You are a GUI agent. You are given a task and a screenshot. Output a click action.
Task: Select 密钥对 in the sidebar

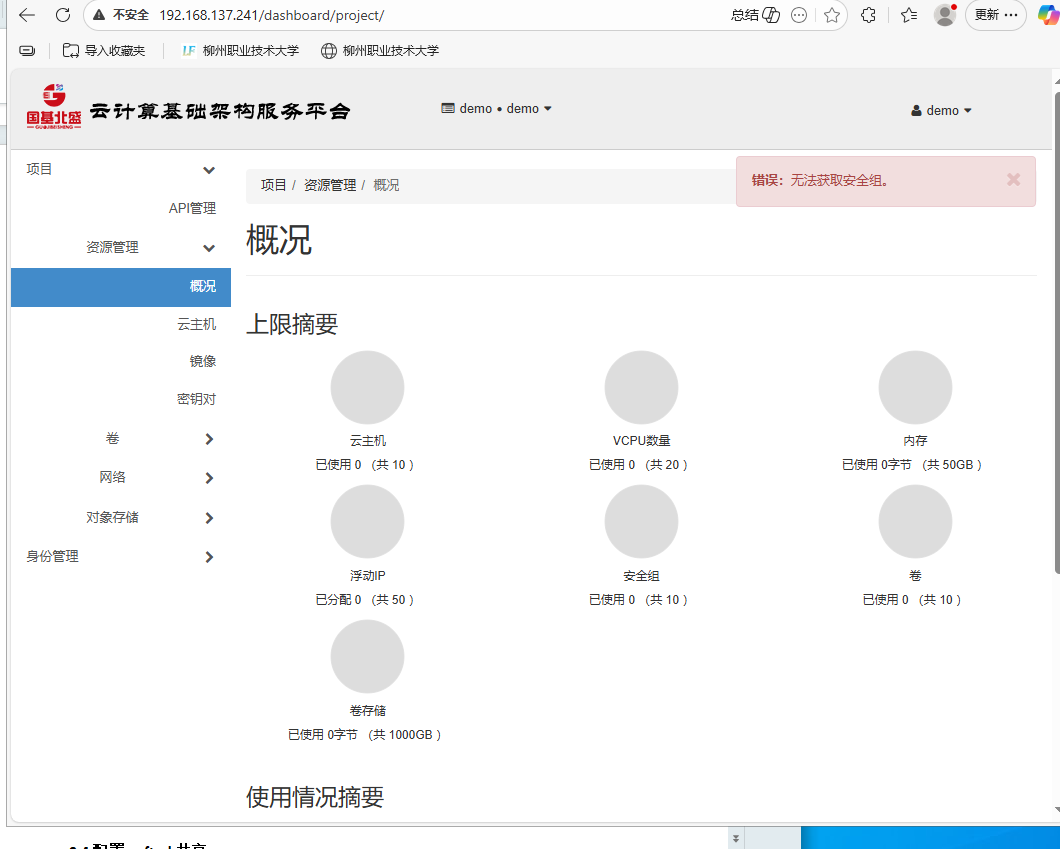click(195, 398)
